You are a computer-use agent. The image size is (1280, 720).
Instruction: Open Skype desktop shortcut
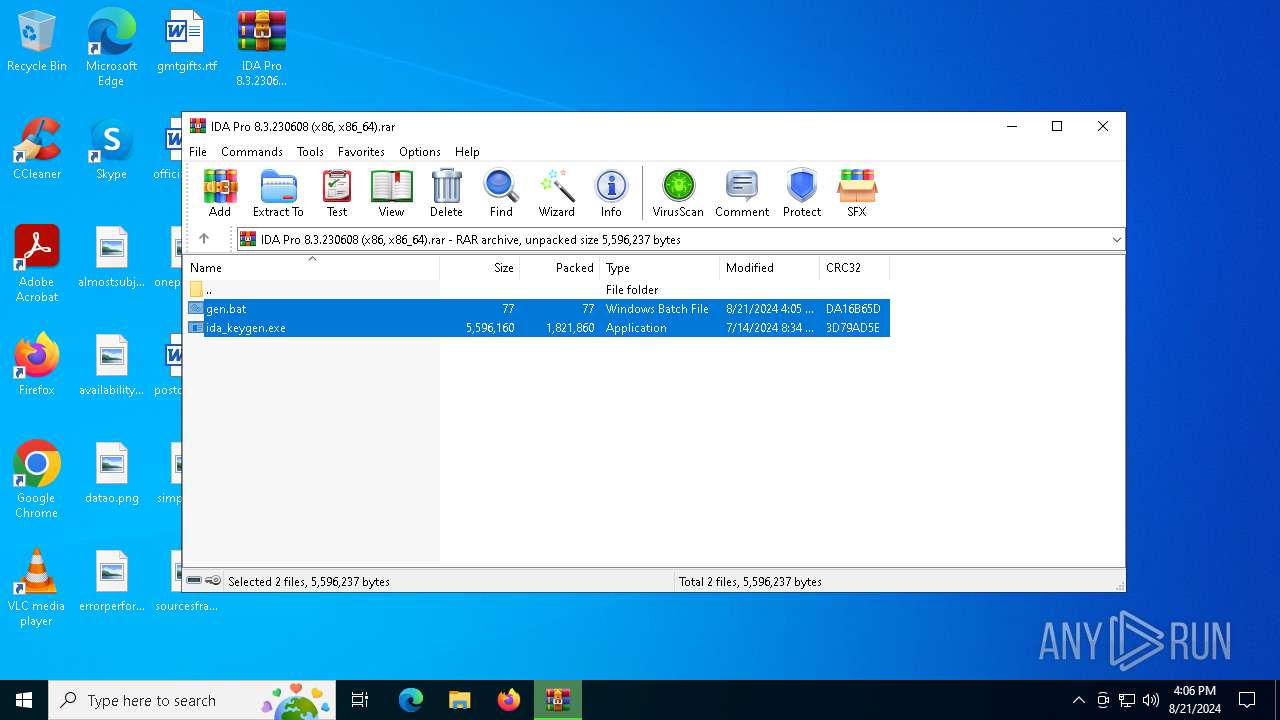111,149
